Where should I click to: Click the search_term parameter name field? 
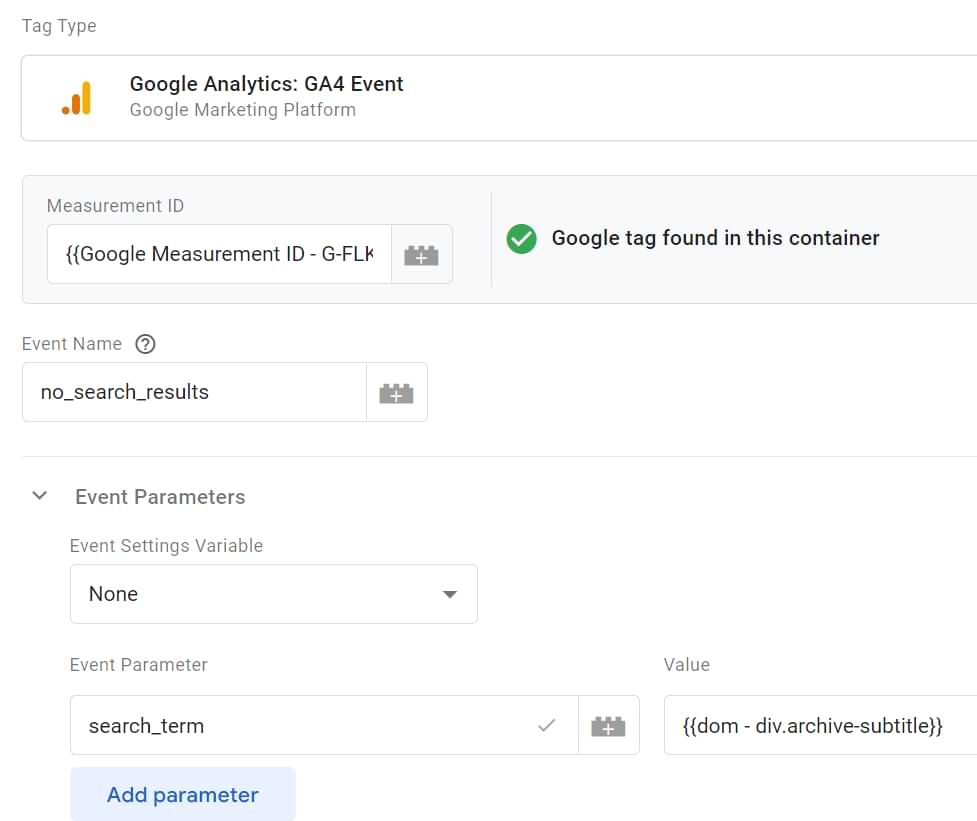(x=324, y=726)
